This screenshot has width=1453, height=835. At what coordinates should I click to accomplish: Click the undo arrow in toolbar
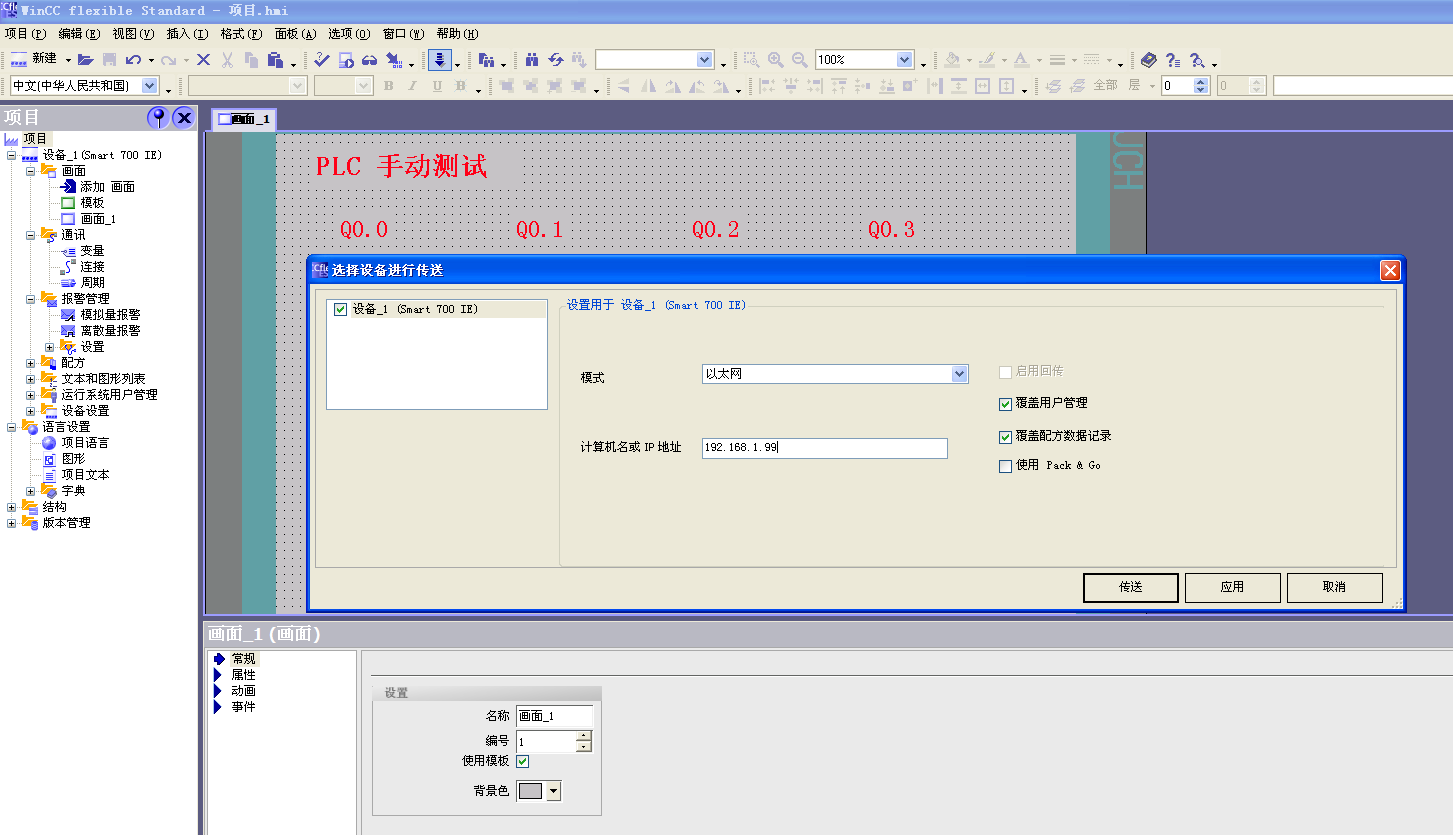coord(133,60)
